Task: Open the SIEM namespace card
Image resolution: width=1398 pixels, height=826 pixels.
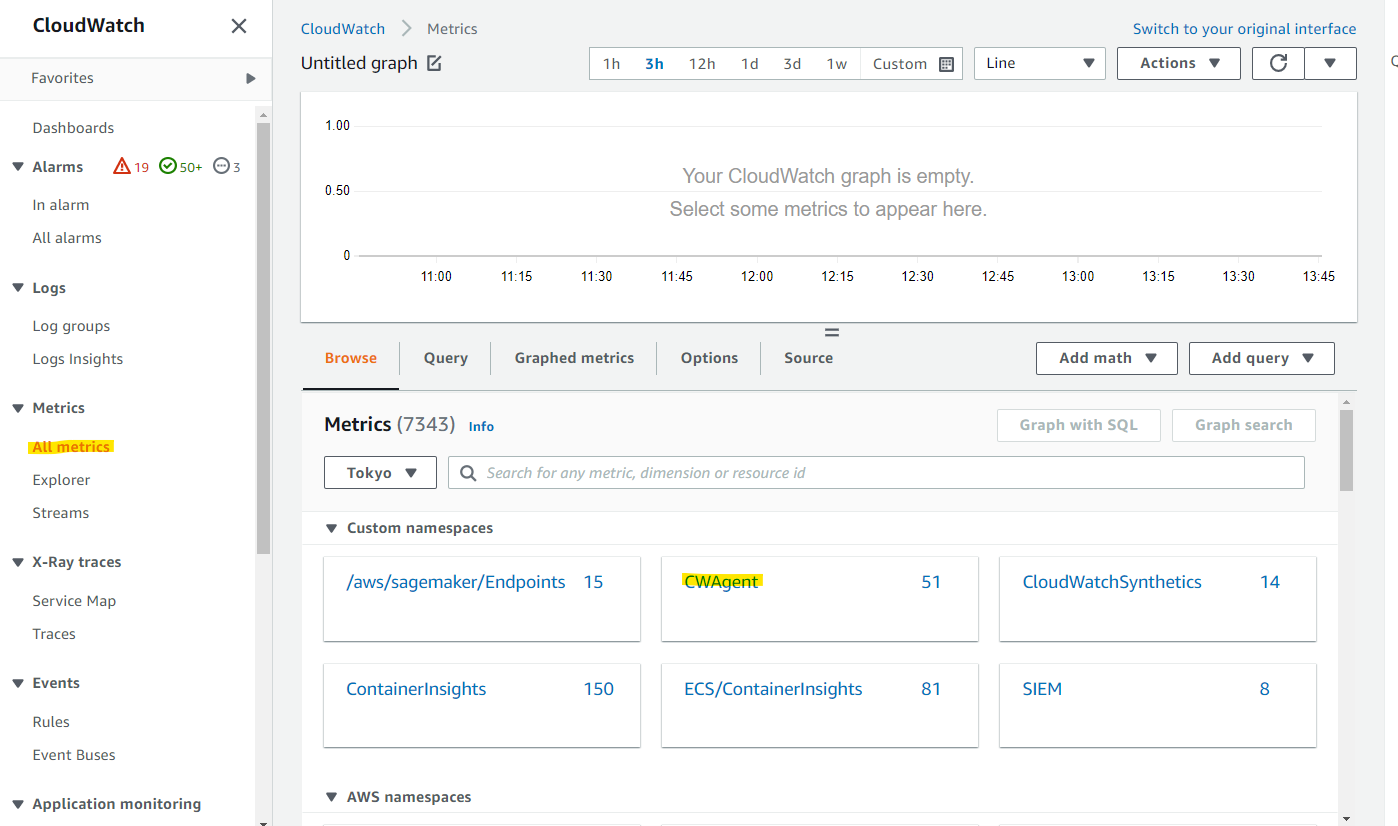Action: (1158, 705)
